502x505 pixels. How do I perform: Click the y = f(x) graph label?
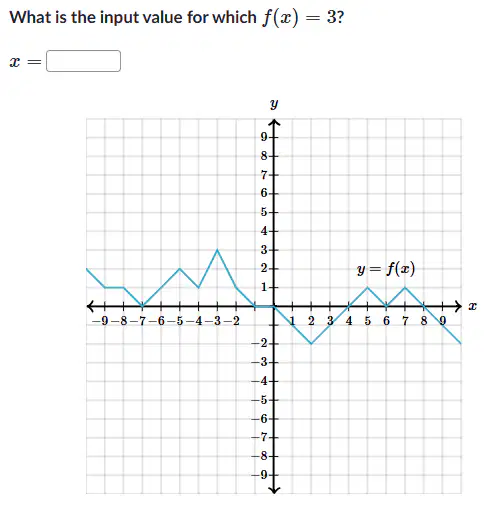coord(386,269)
